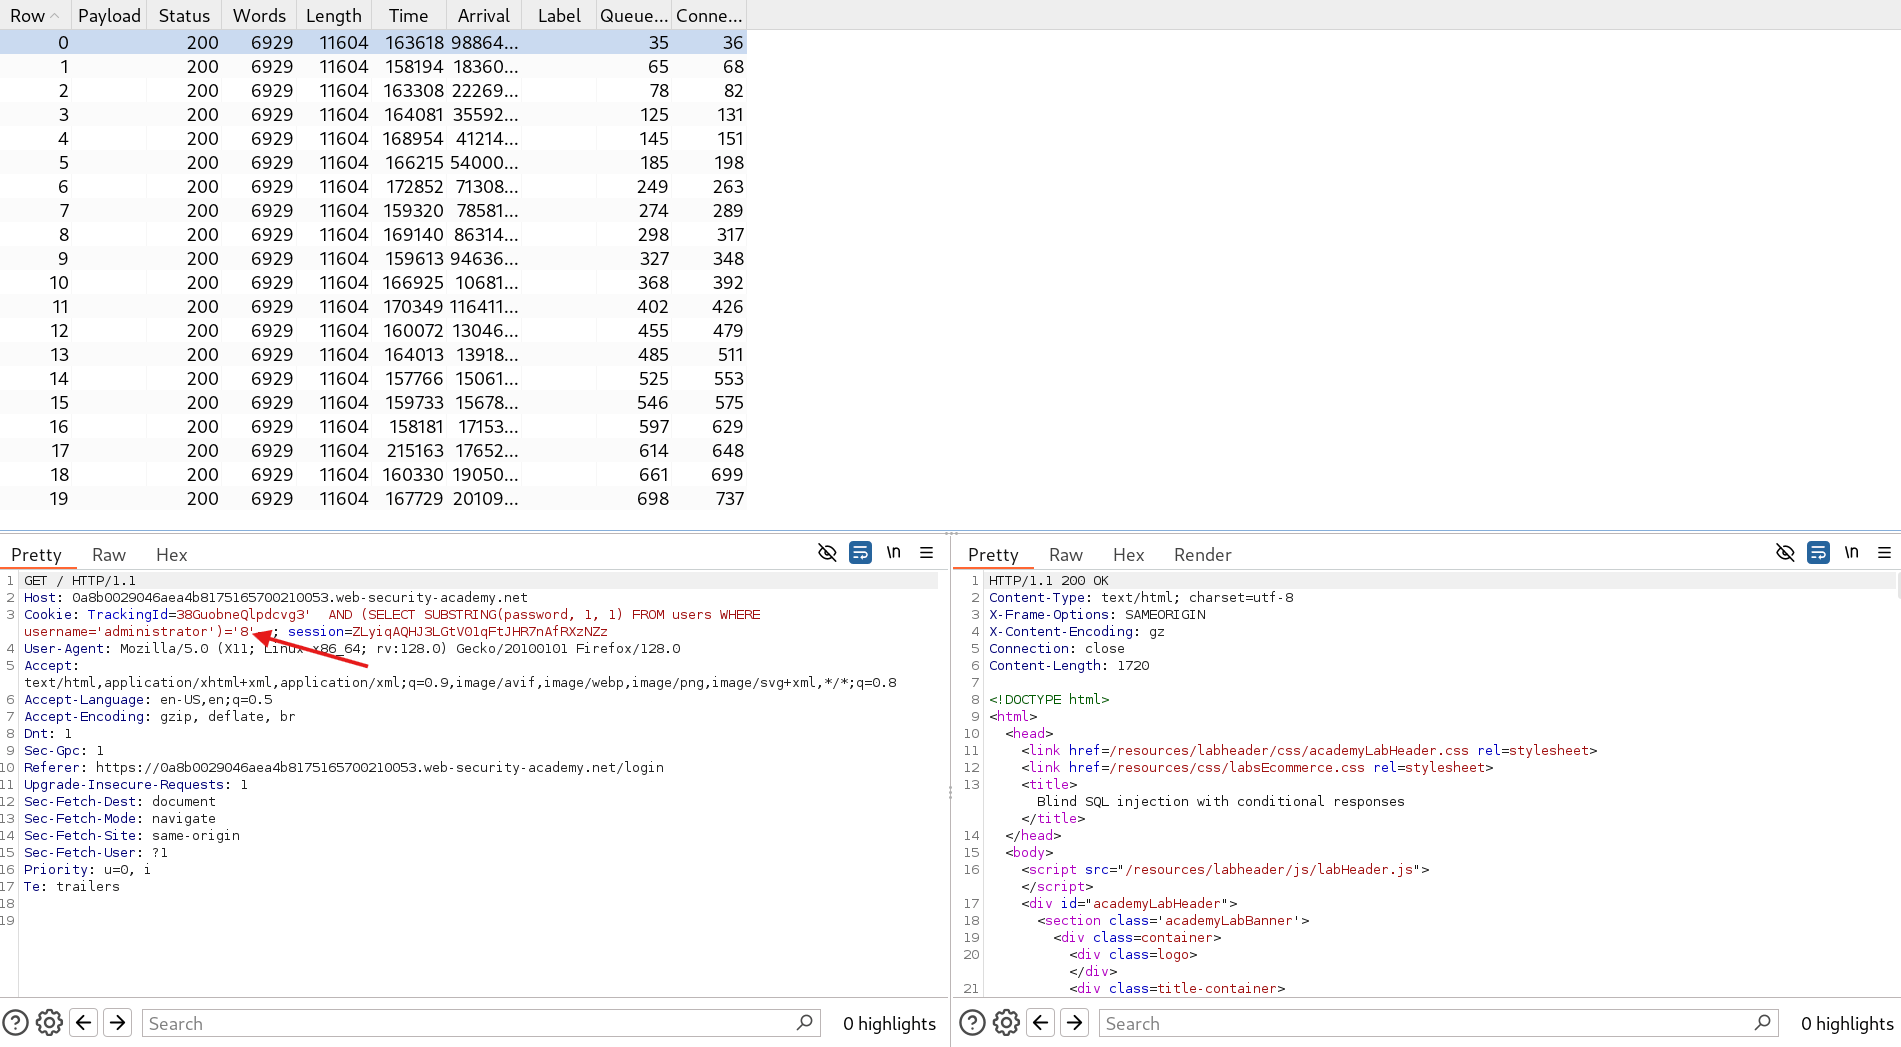Click the HTTP/1.1 200 OK response line
1901x1047 pixels.
click(x=1048, y=580)
